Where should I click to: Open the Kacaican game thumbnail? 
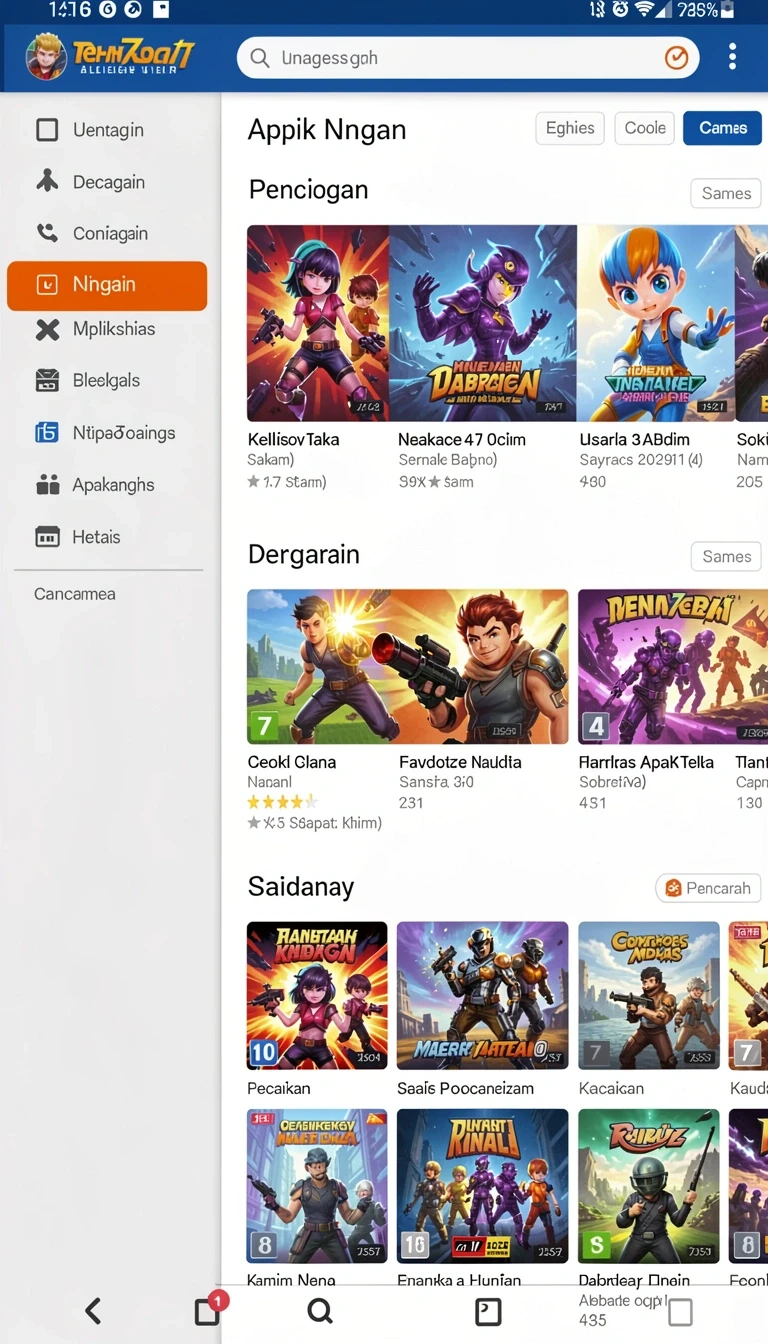pos(649,996)
